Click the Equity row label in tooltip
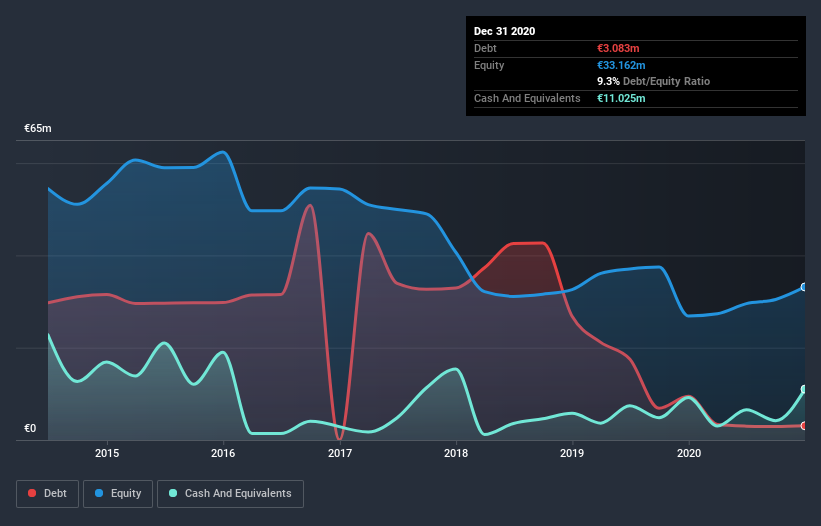The height and width of the screenshot is (526, 821). point(489,65)
